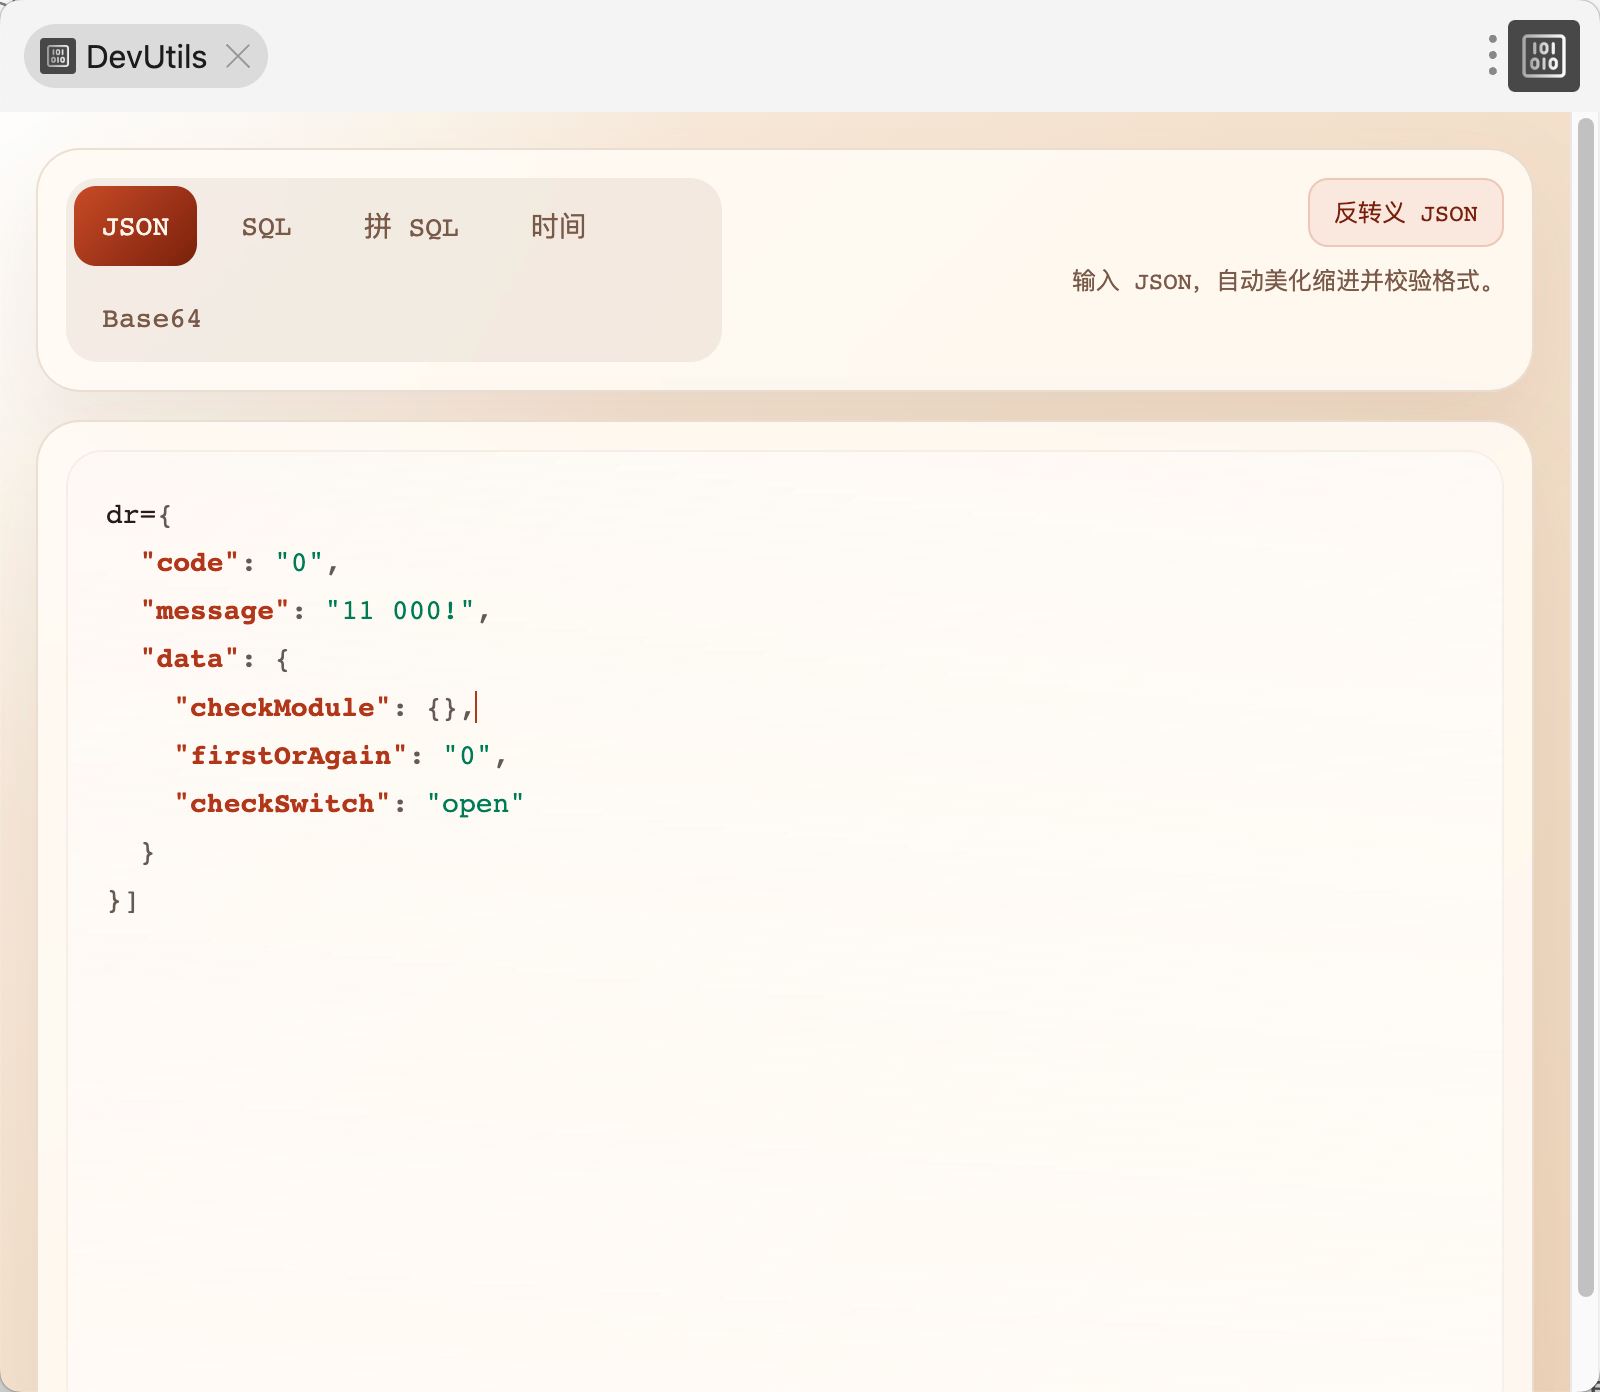The height and width of the screenshot is (1392, 1600).
Task: Click the "code" key in the editor
Action: coord(190,563)
